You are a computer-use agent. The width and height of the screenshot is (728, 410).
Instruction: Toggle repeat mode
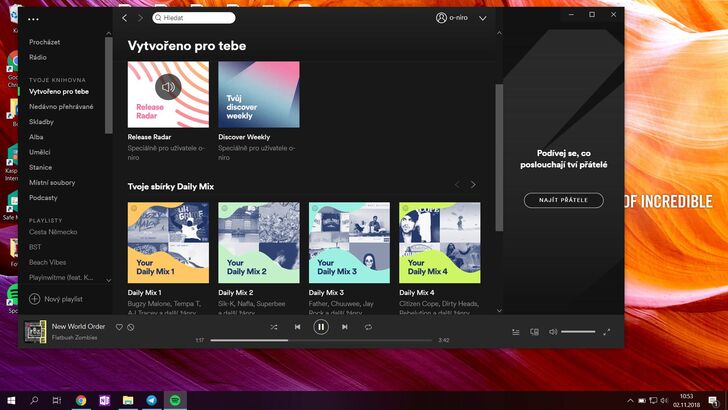[368, 327]
